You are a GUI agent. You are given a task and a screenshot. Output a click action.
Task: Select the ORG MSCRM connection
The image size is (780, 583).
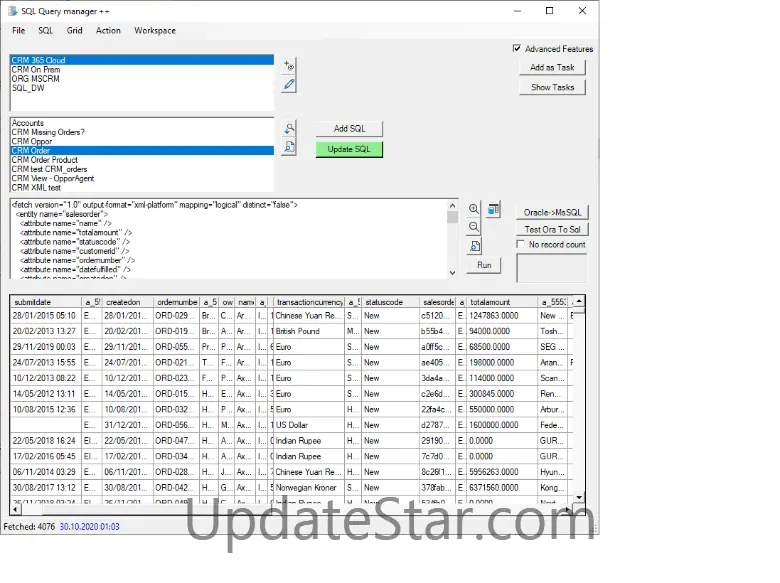(x=142, y=79)
